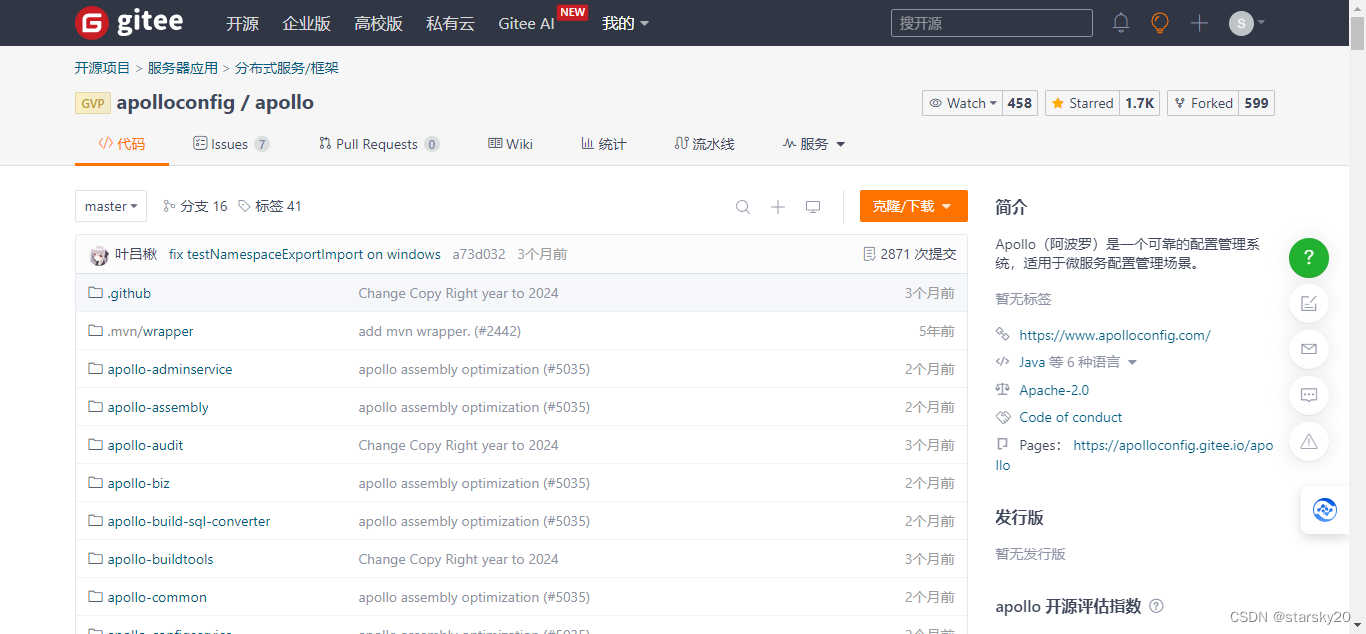The image size is (1366, 634).
Task: Click the 分布式服务/框架 breadcrumb
Action: [287, 68]
